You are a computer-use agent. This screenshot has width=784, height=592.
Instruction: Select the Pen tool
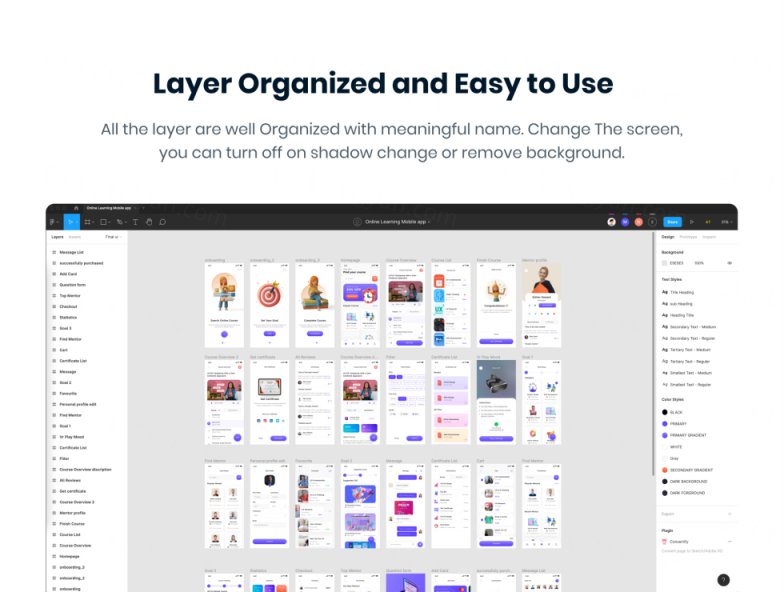[x=120, y=222]
